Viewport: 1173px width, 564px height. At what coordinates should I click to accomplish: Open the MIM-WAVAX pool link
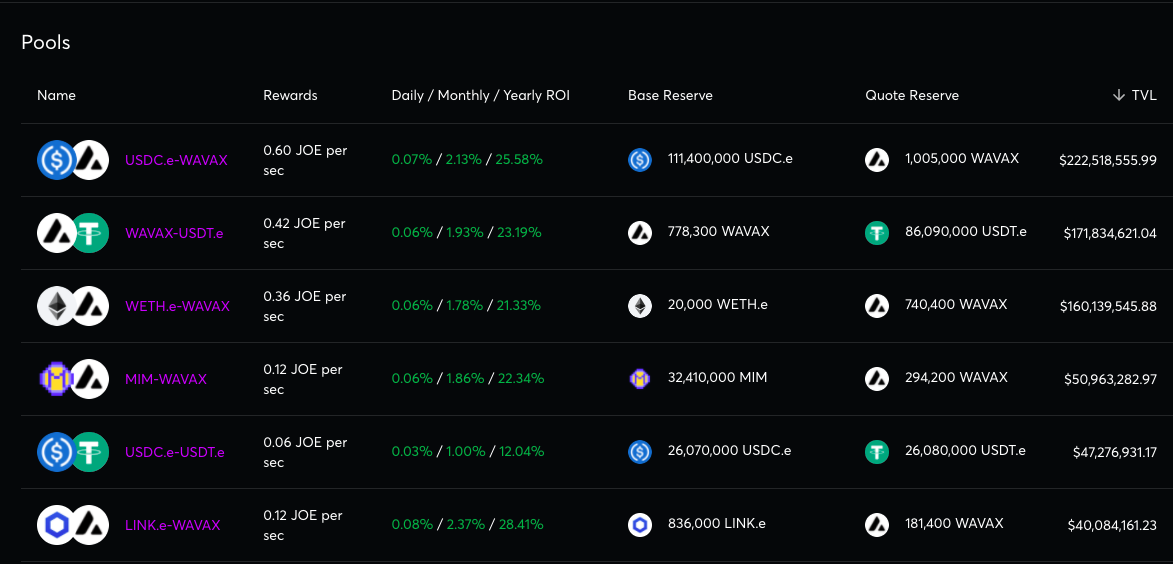(165, 379)
